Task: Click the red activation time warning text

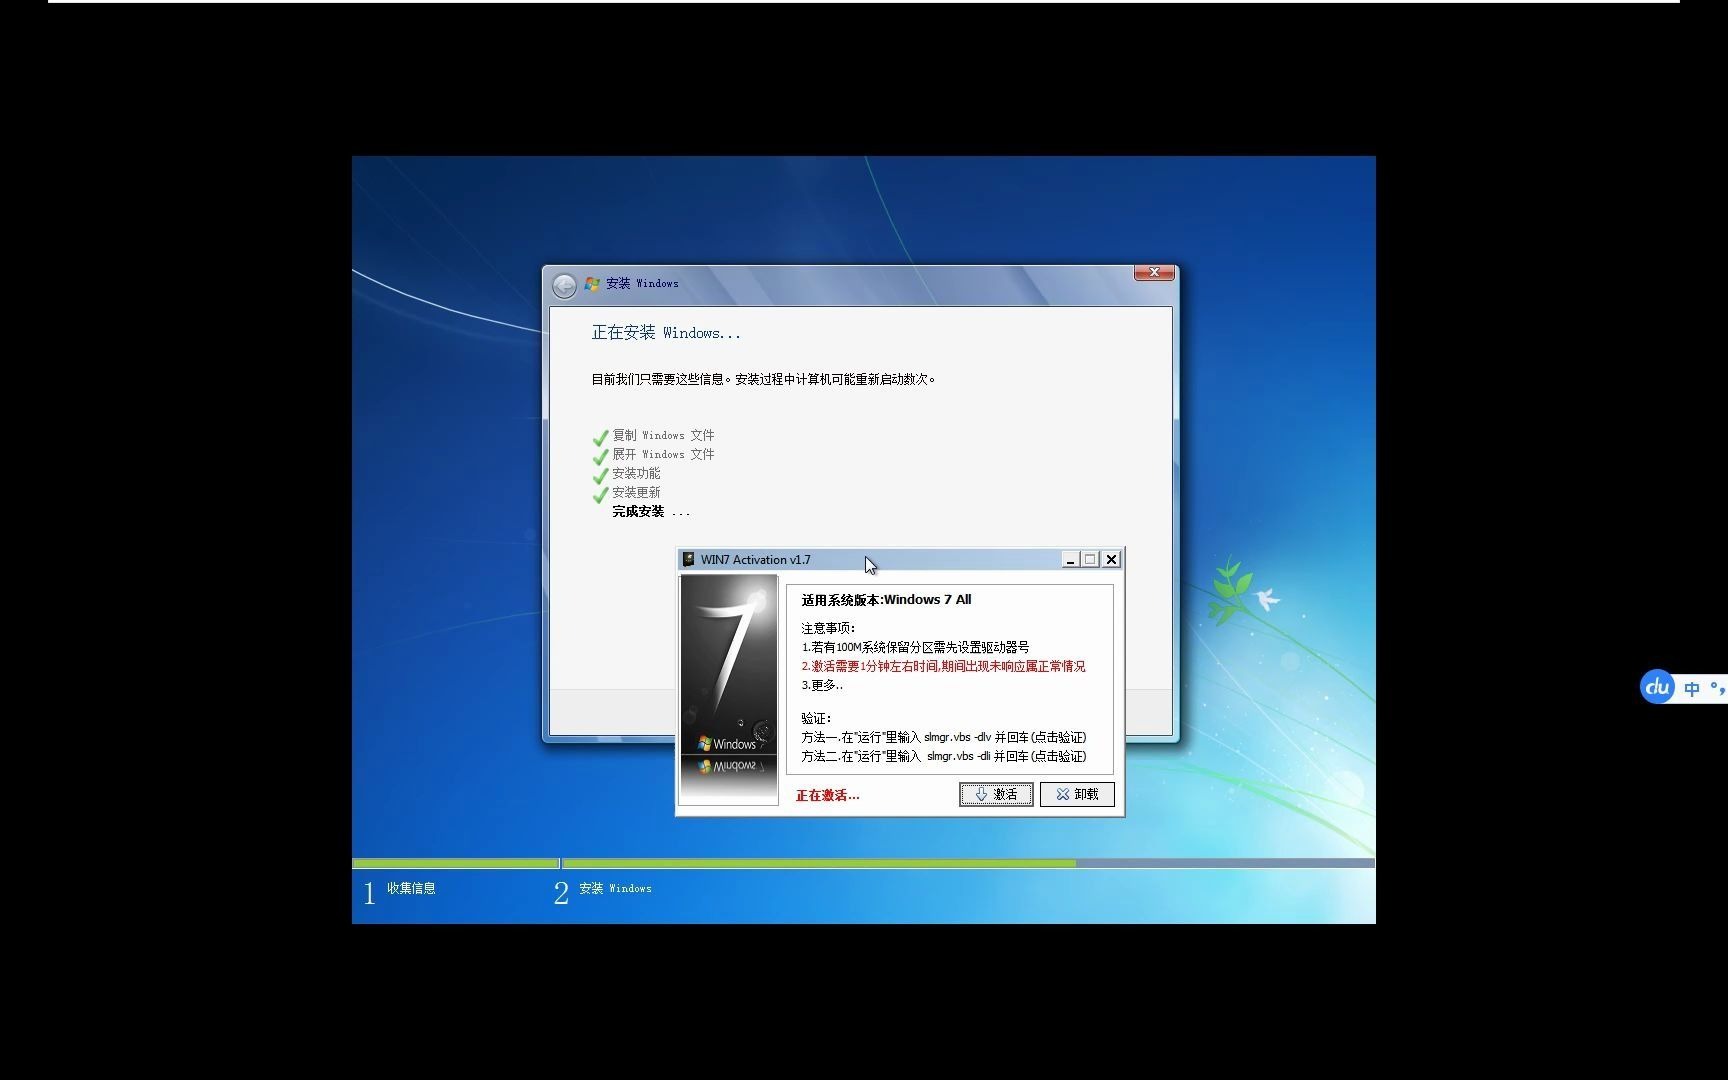Action: point(943,666)
